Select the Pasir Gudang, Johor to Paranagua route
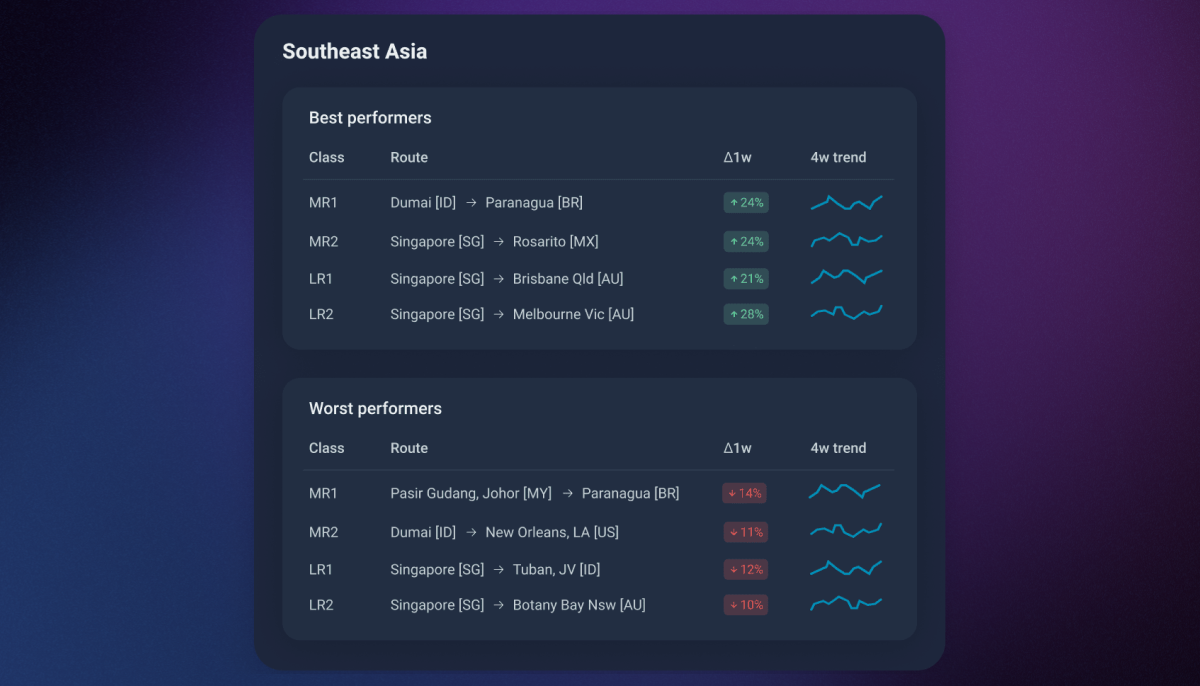 coord(535,494)
